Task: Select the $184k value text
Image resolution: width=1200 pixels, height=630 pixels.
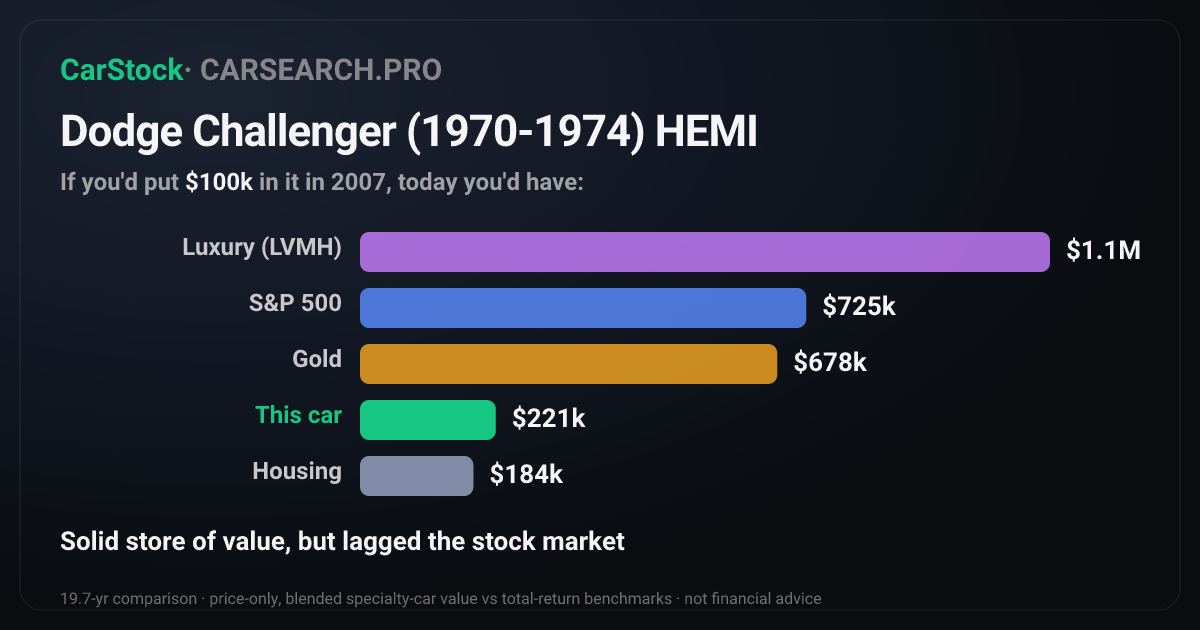Action: point(526,475)
